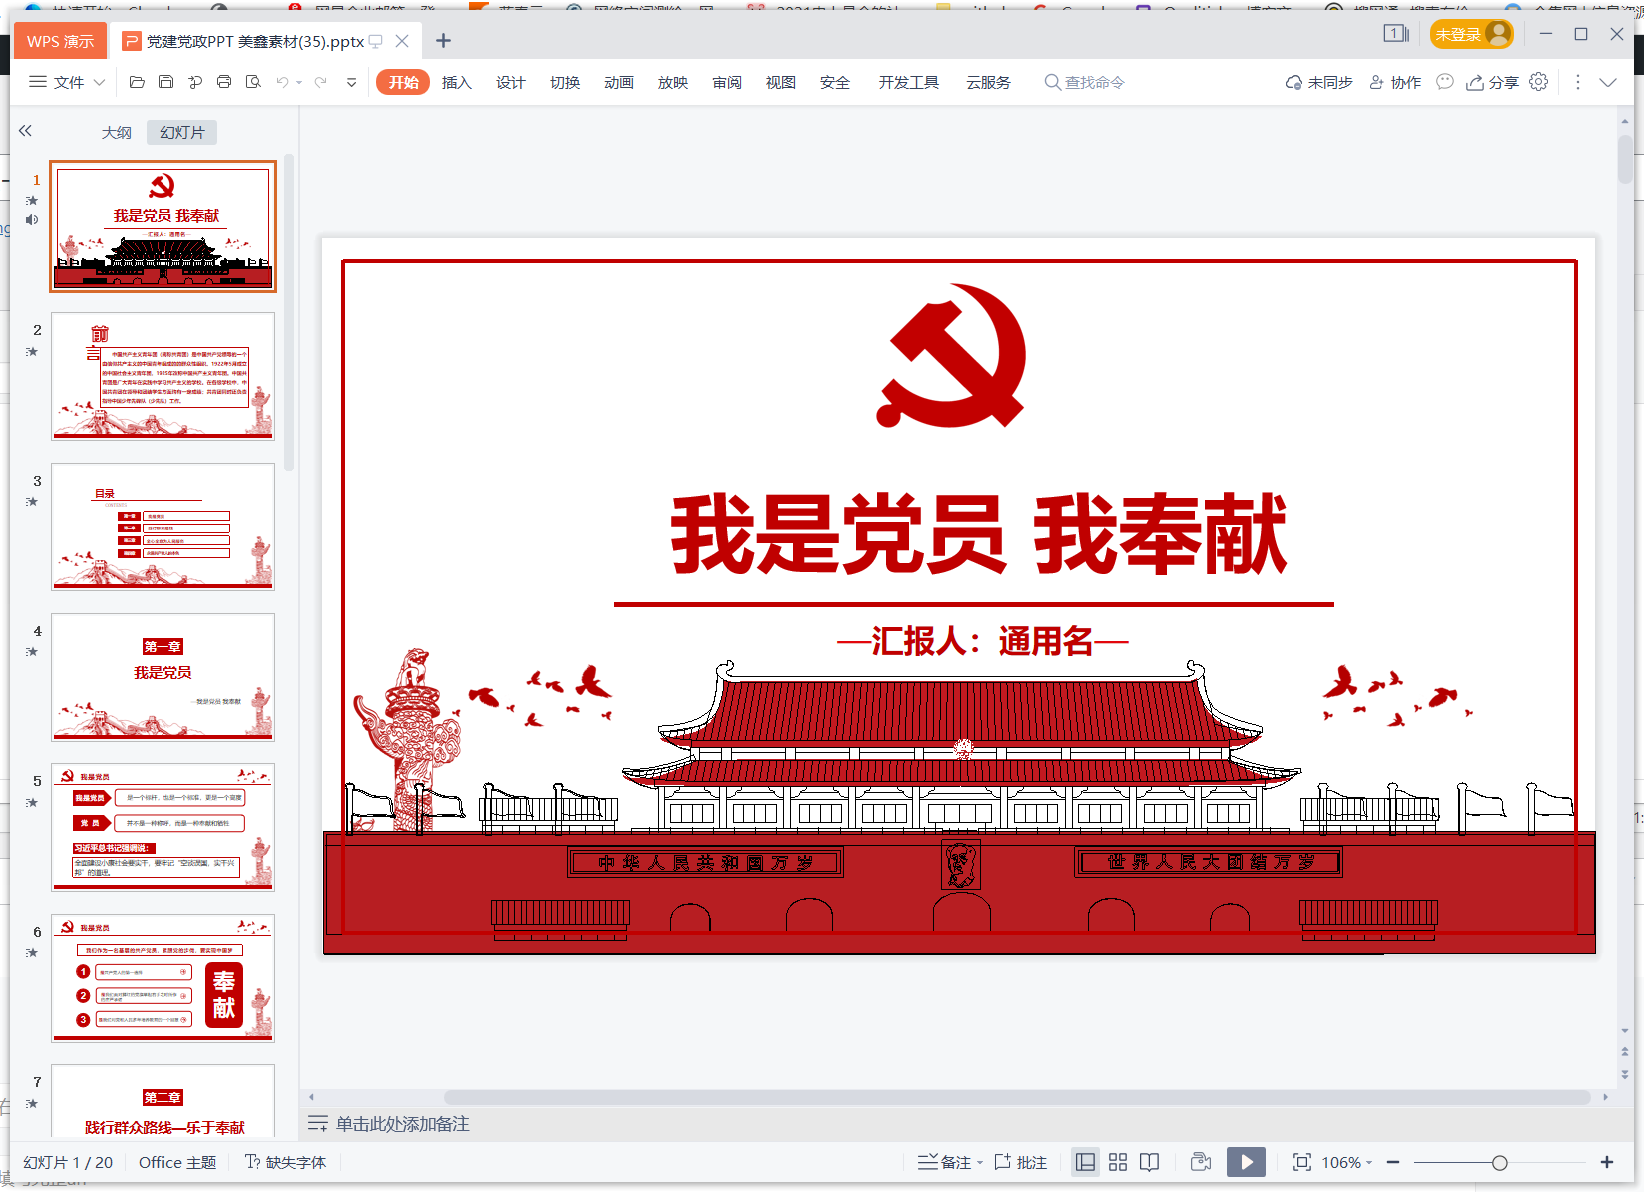The width and height of the screenshot is (1644, 1192).
Task: Click the zoom out minus button
Action: pos(1393,1162)
